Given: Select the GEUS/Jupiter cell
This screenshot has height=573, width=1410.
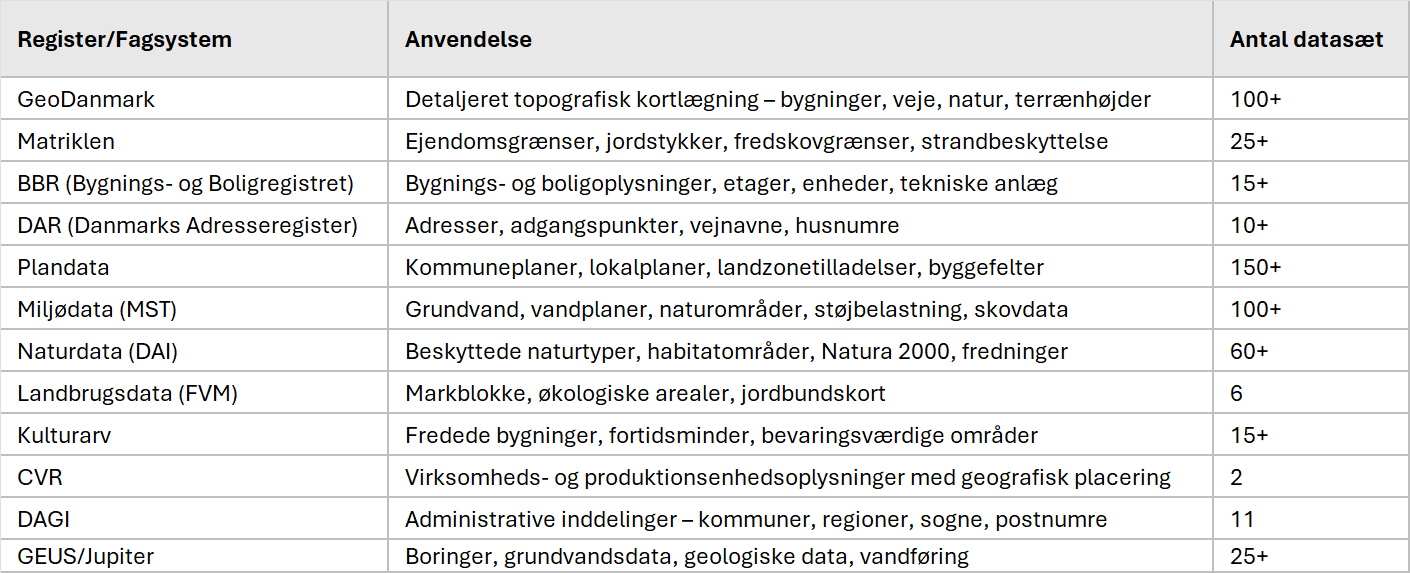Looking at the screenshot, I should click(x=86, y=556).
